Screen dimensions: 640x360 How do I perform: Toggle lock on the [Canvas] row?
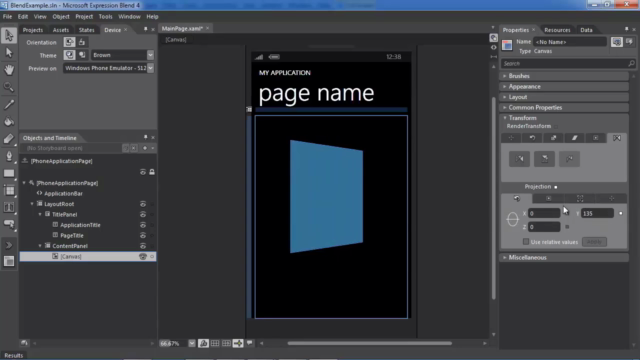(152, 257)
